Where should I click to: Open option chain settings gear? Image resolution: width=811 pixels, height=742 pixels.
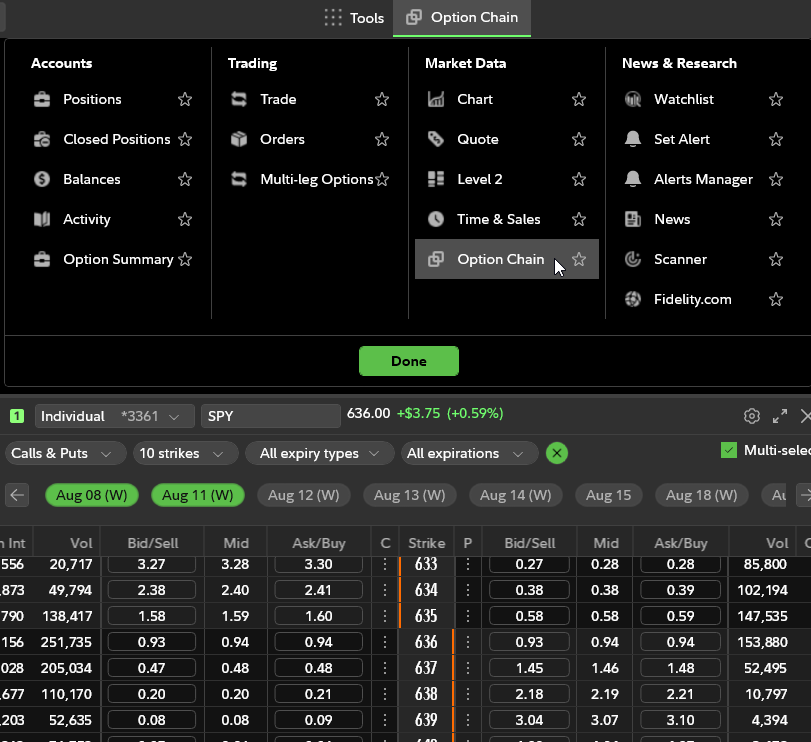tap(752, 416)
